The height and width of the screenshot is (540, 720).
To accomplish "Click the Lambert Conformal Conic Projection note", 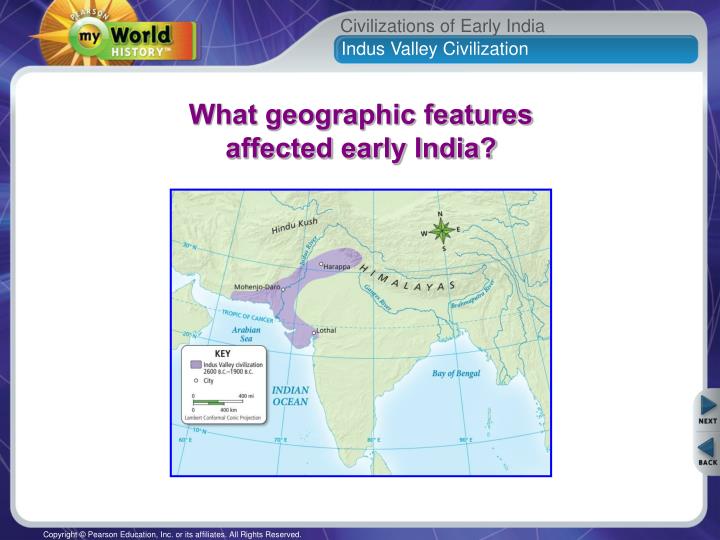I will click(223, 418).
